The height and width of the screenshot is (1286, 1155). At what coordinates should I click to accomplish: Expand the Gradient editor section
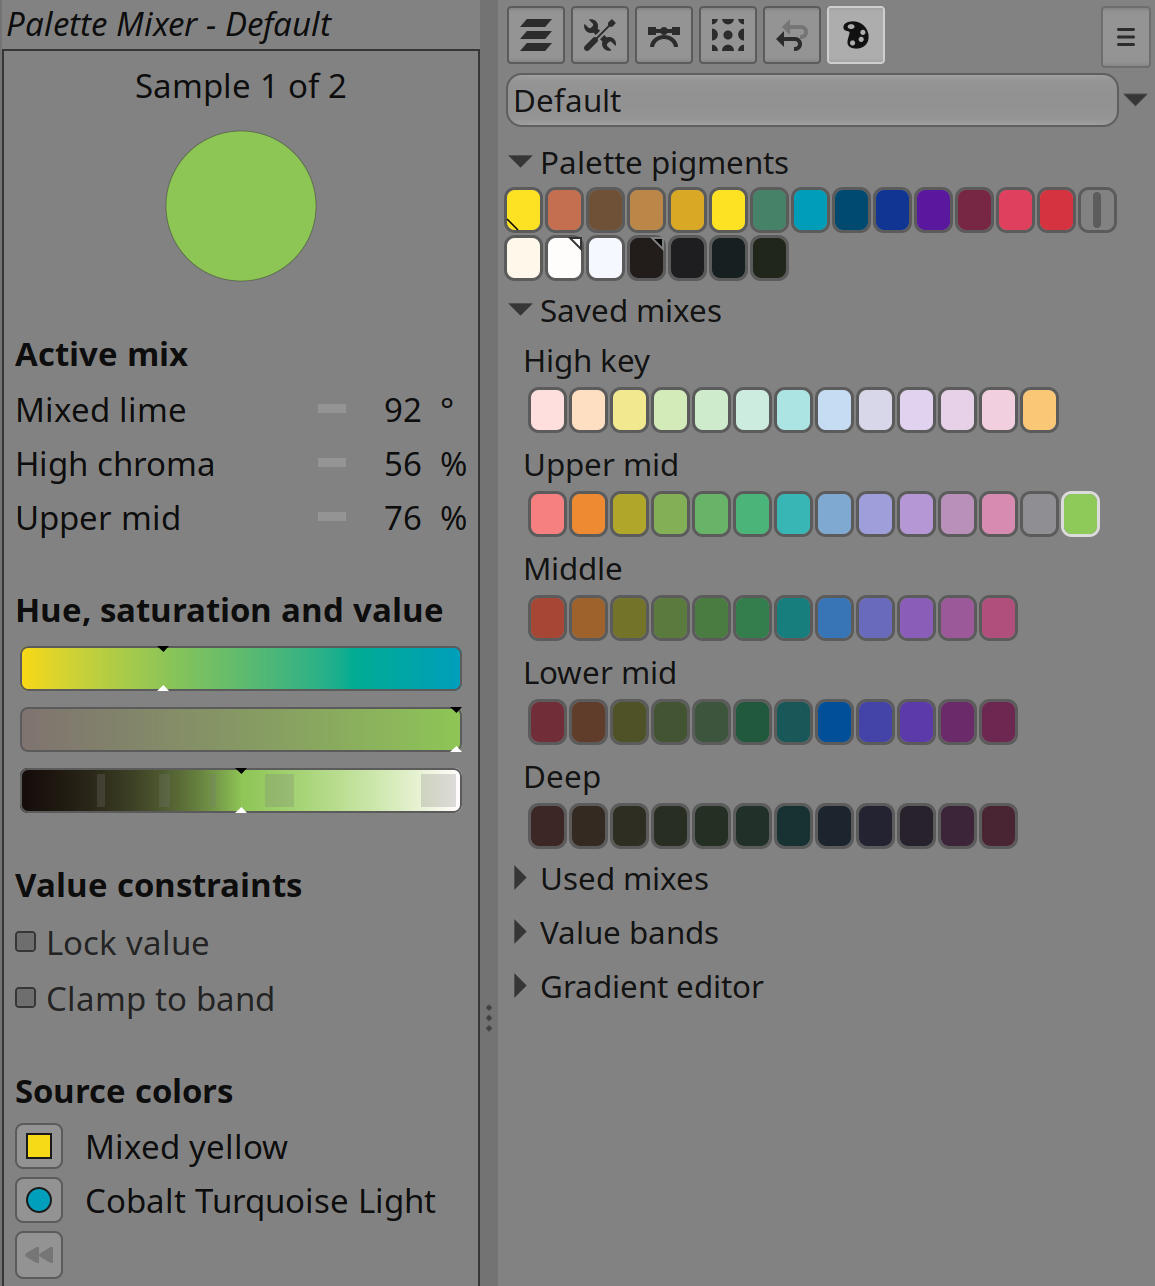(x=520, y=986)
